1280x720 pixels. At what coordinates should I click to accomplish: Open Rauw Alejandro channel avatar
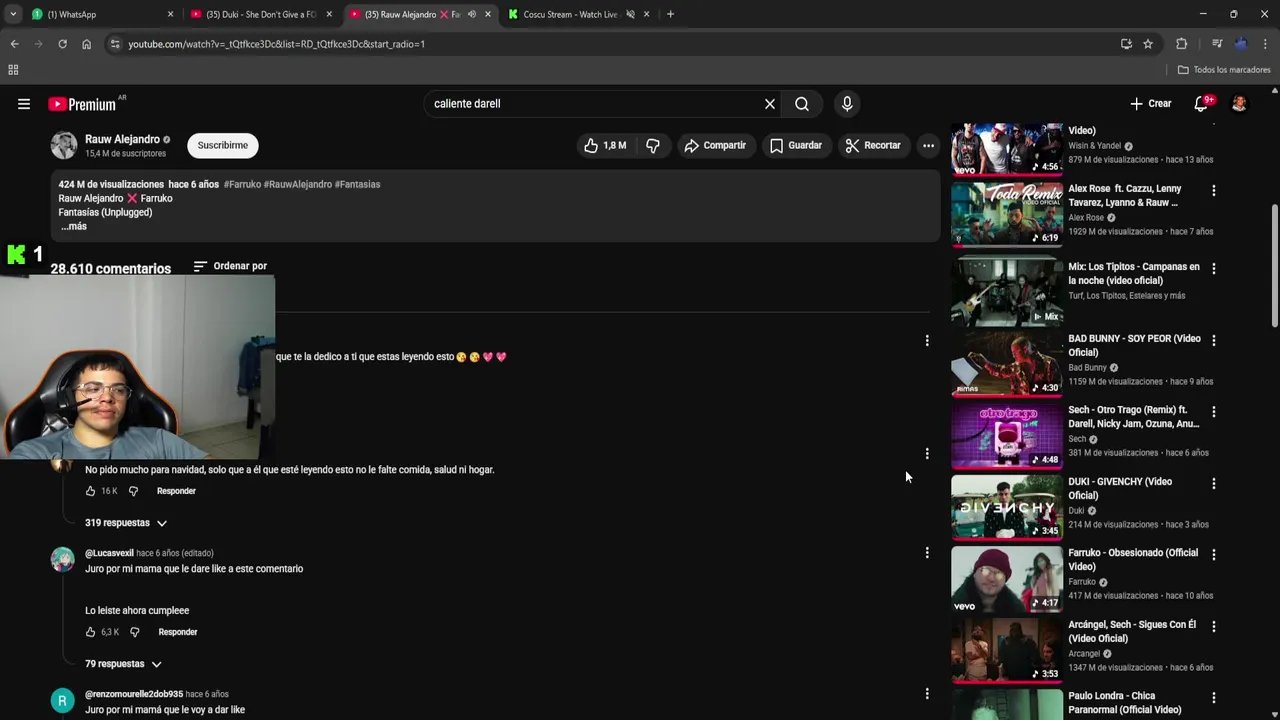64,145
